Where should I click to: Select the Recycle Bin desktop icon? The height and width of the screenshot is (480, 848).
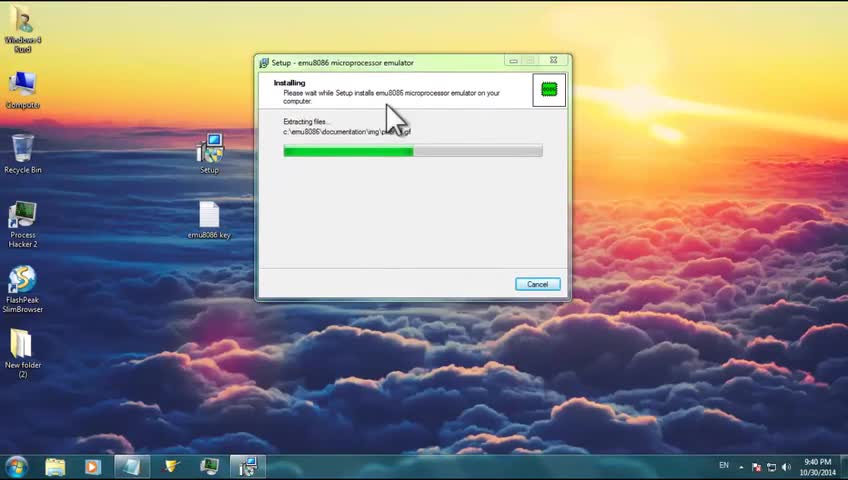point(23,154)
